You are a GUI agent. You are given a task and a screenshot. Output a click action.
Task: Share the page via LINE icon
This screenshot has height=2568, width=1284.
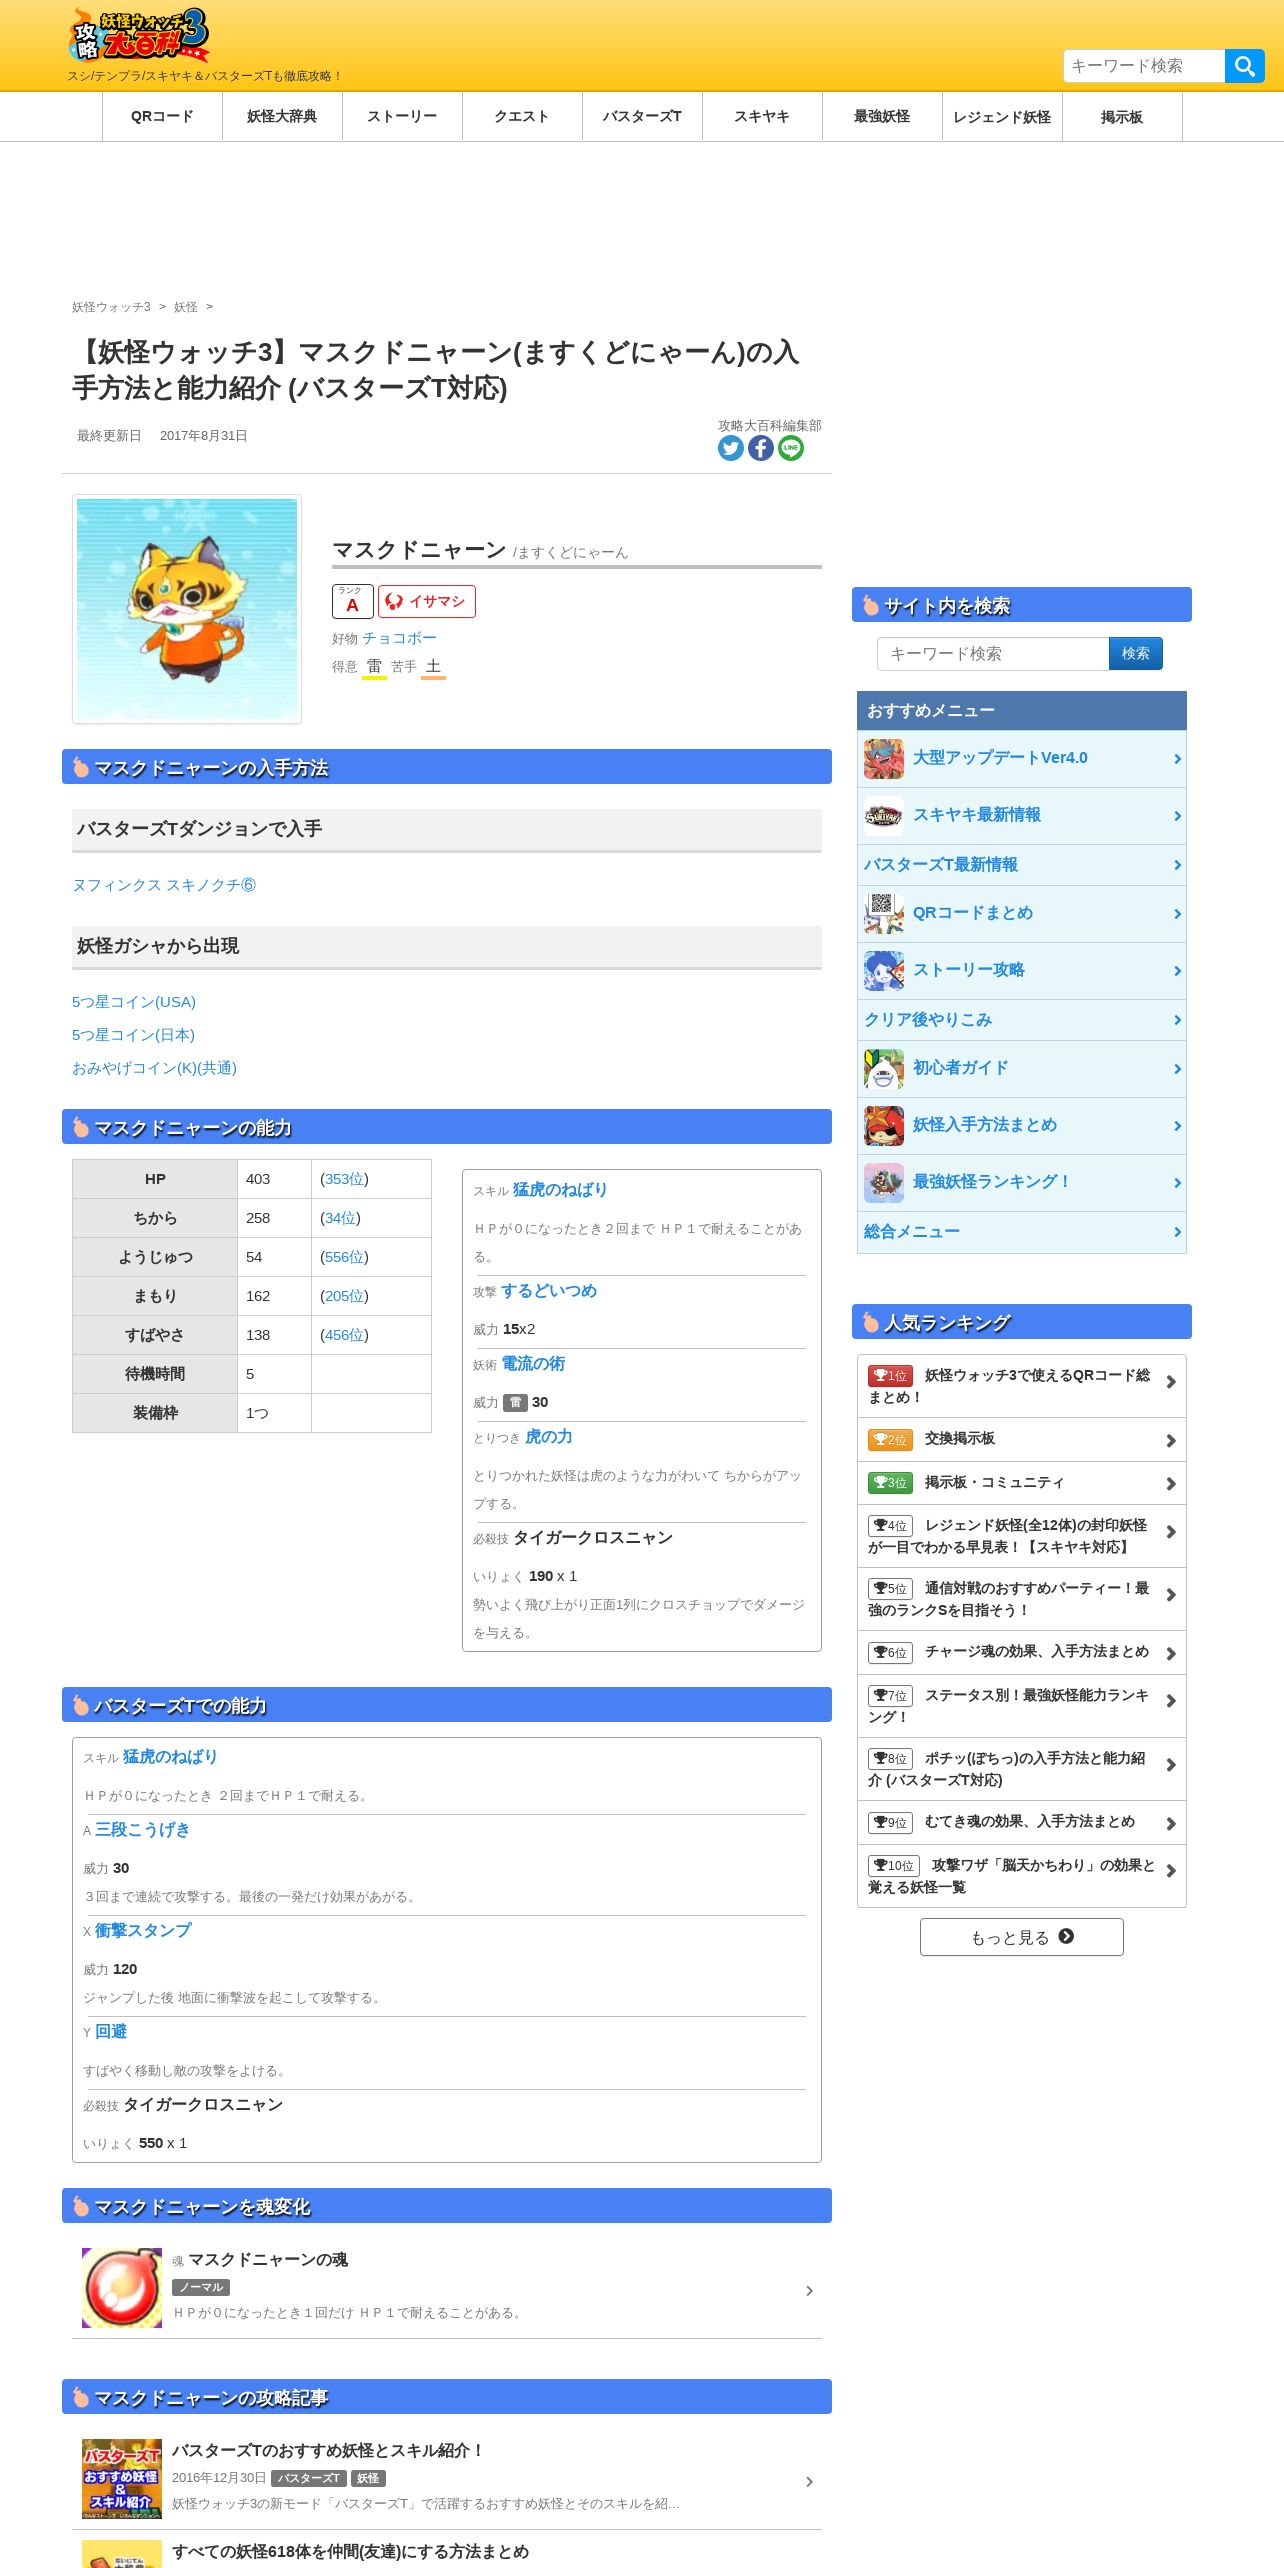791,448
